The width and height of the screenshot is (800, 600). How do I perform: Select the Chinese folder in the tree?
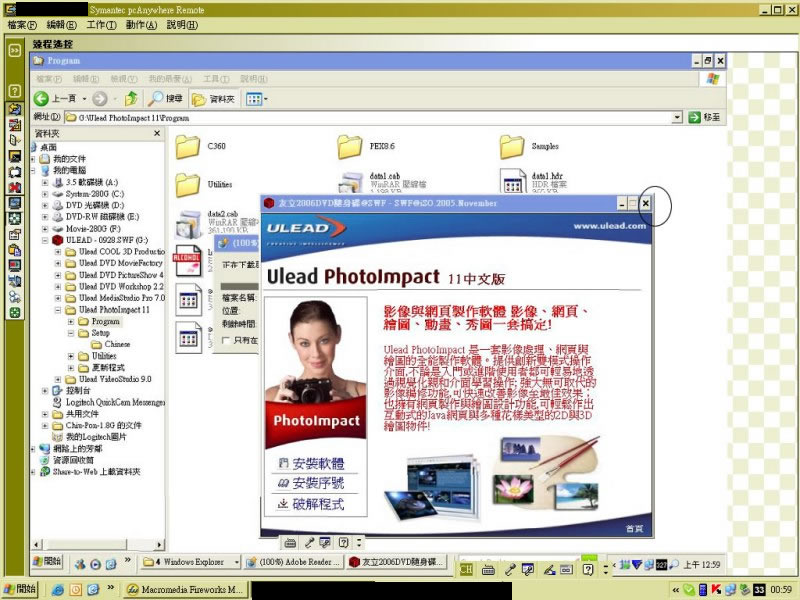pyautogui.click(x=117, y=344)
